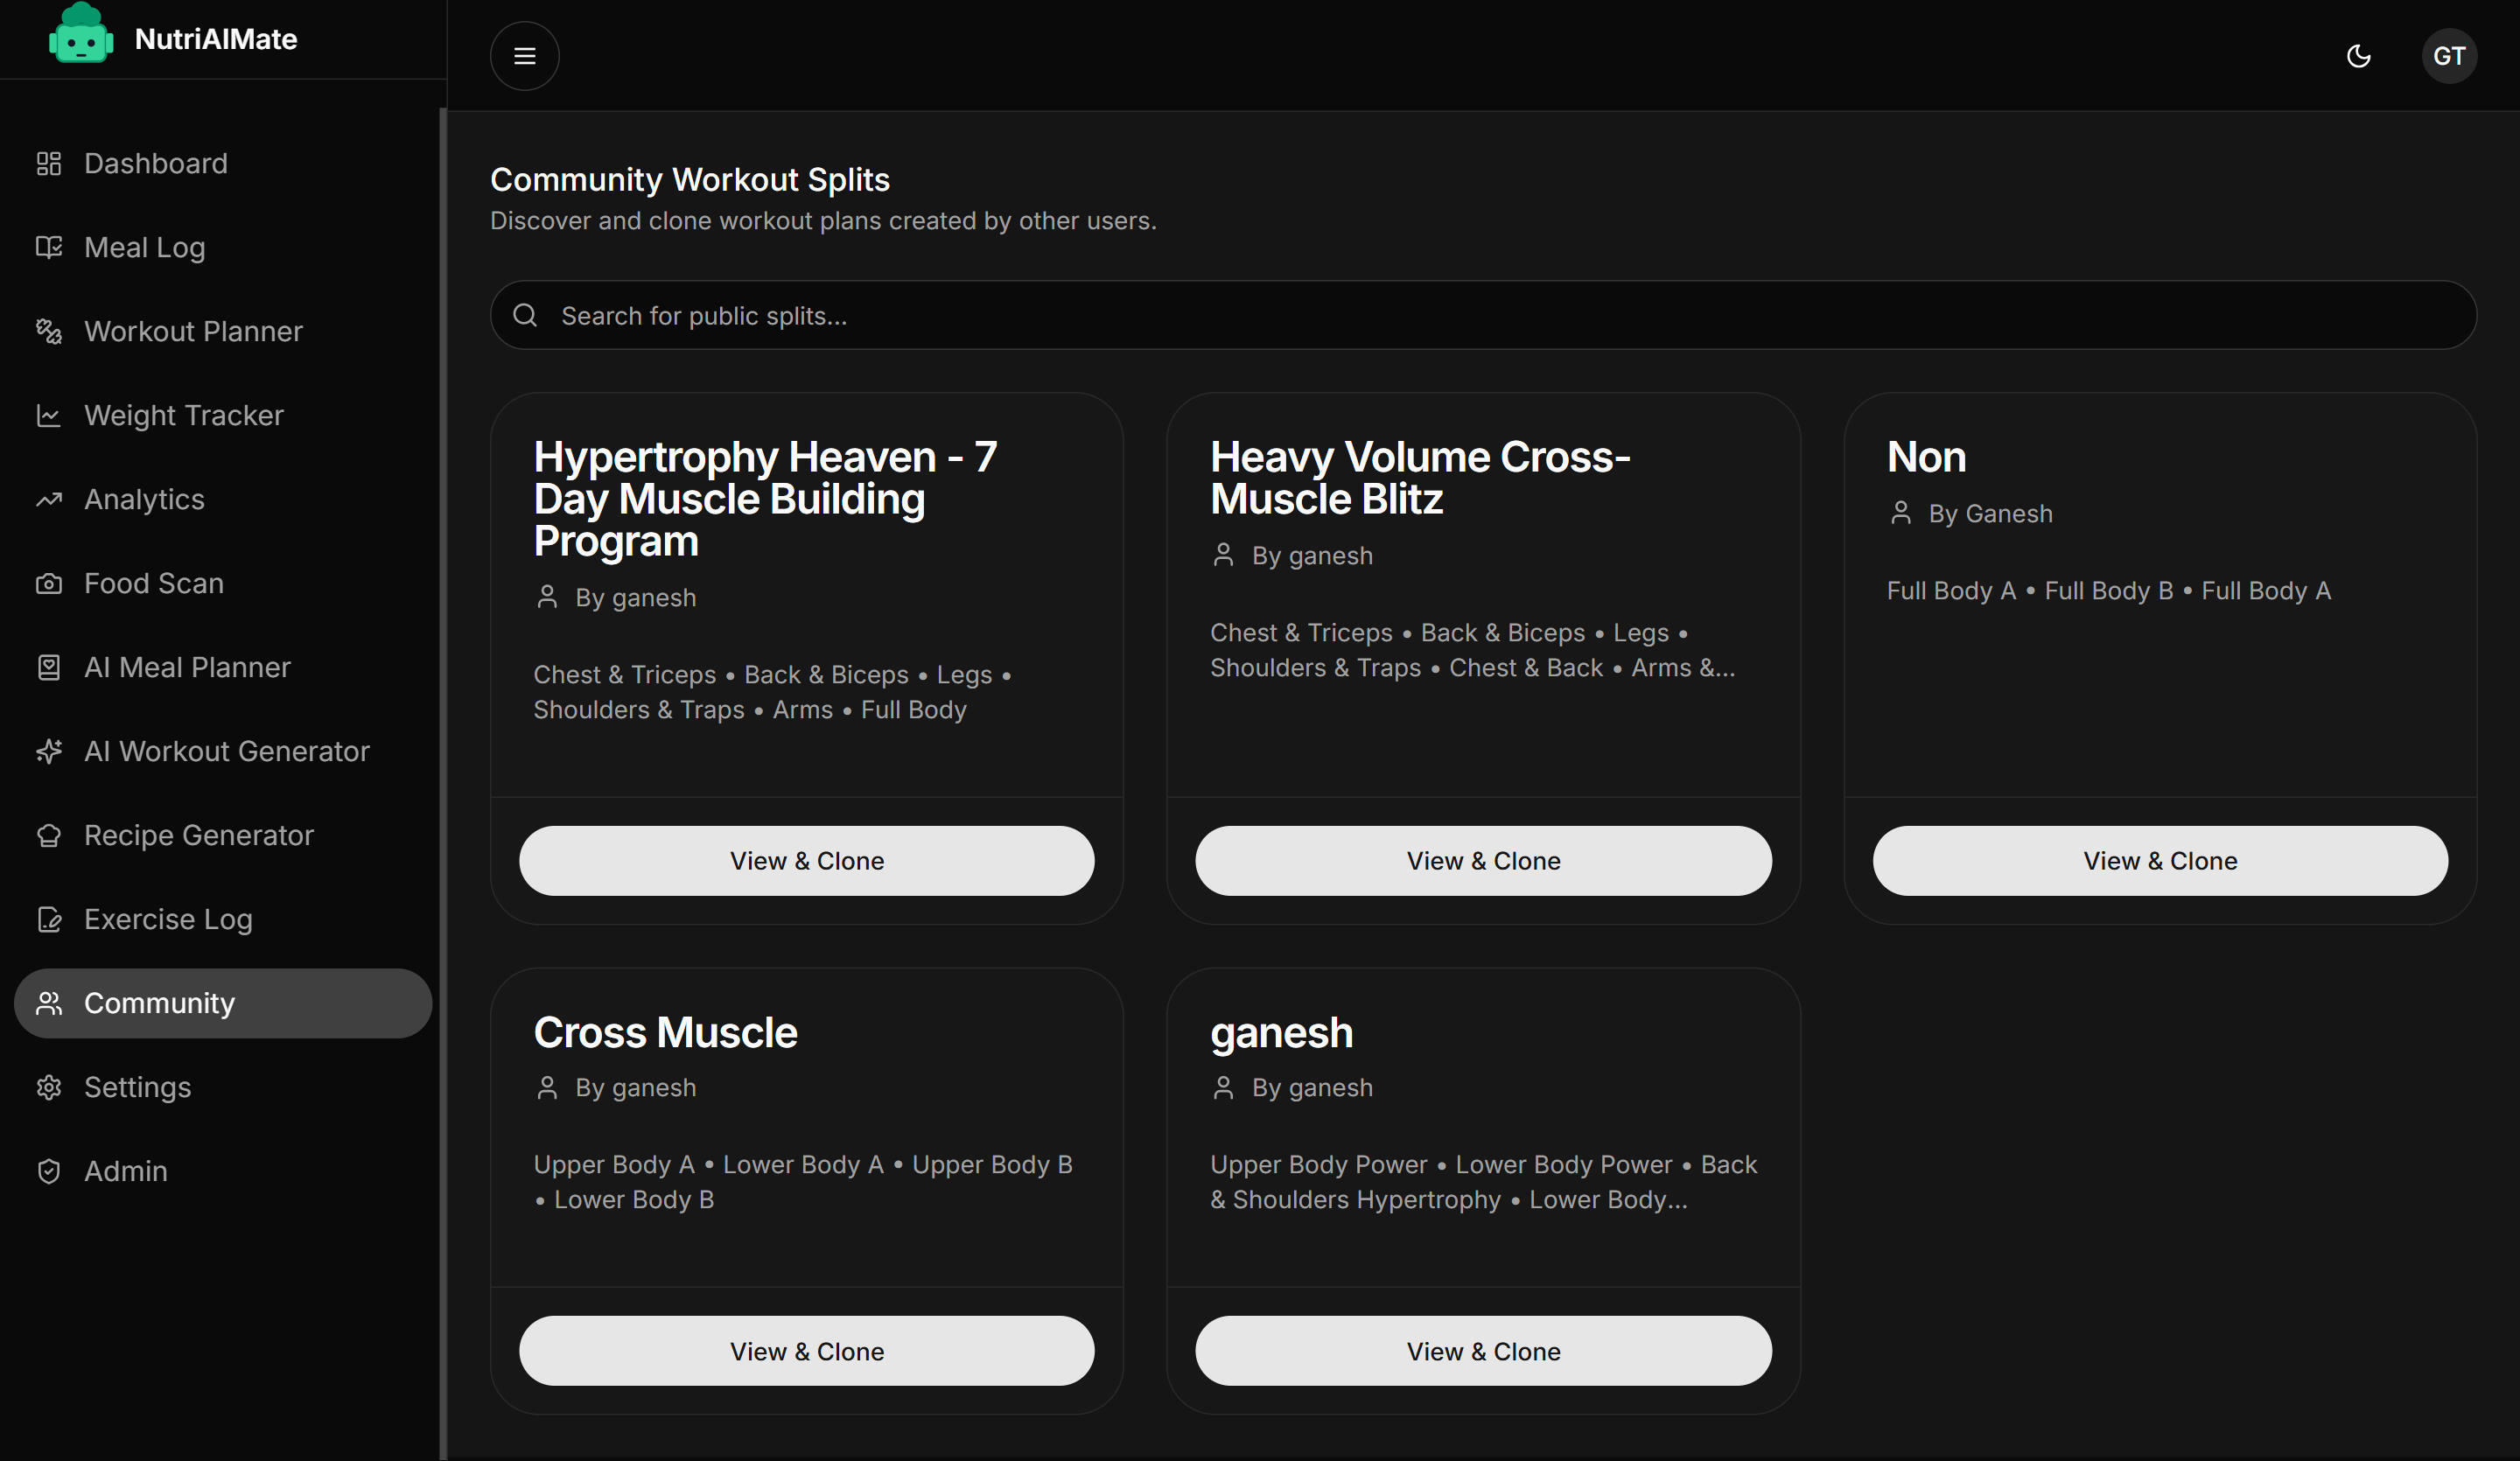Toggle dark mode with the moon icon
Screen dimensions: 2520x1461
click(x=2358, y=56)
